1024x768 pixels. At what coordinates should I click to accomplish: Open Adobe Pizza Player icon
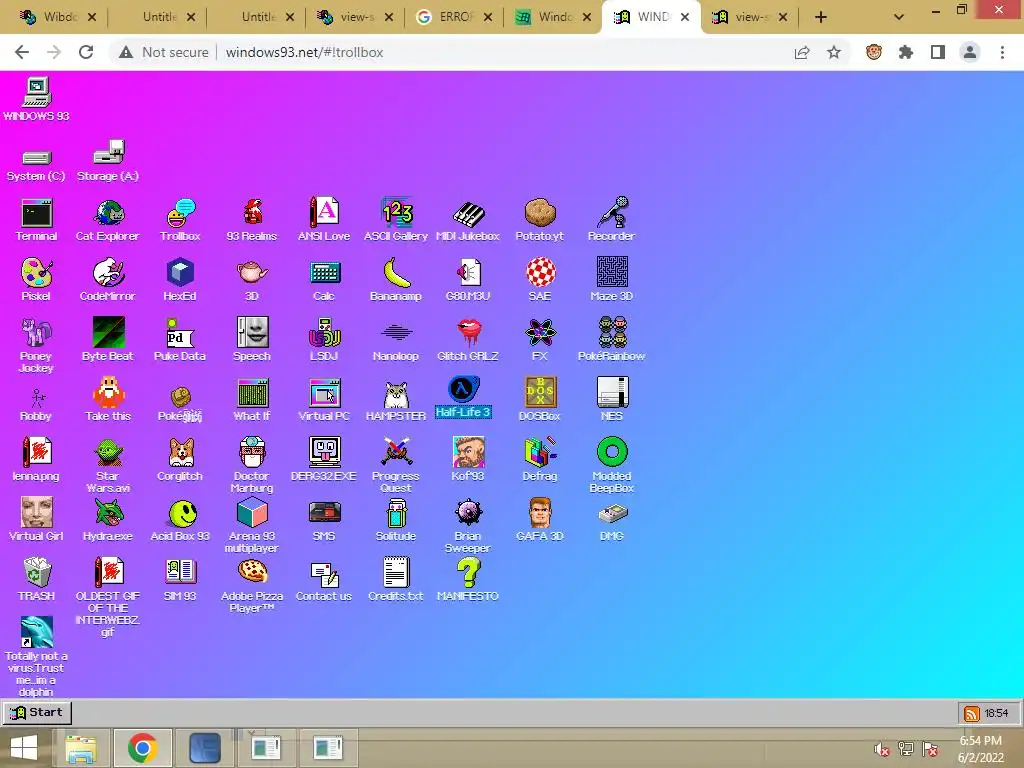[x=252, y=586]
